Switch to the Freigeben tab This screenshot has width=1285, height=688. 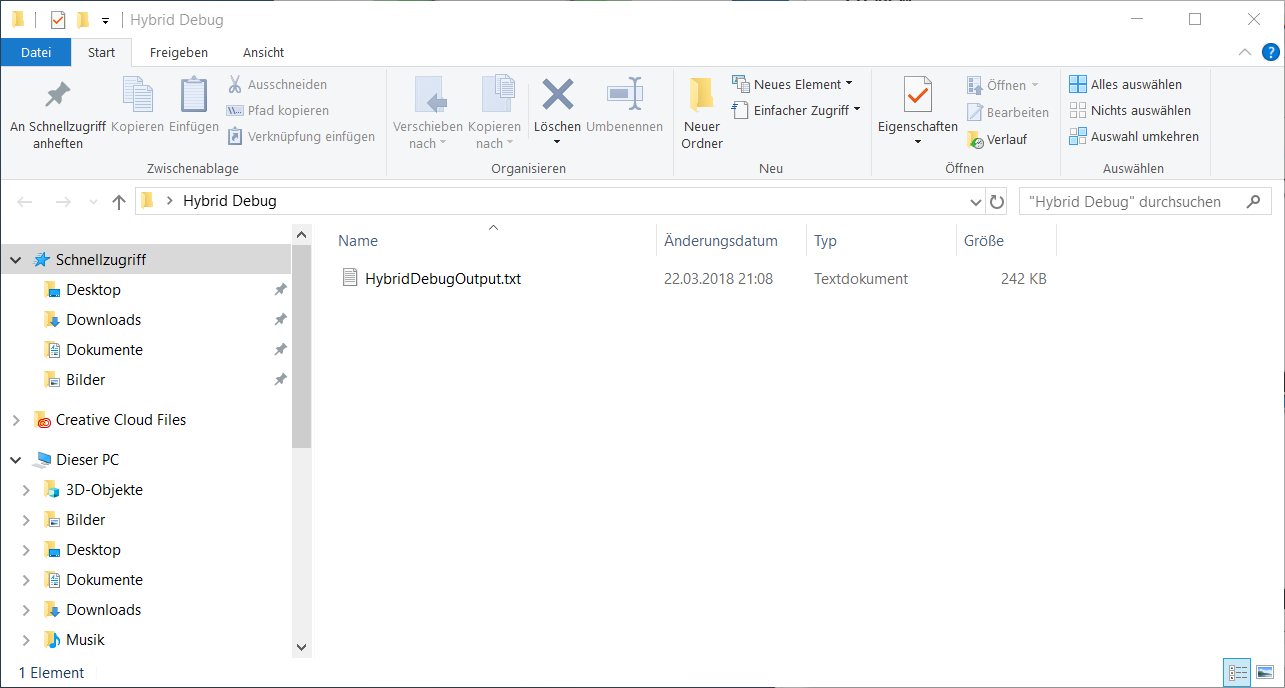click(179, 52)
